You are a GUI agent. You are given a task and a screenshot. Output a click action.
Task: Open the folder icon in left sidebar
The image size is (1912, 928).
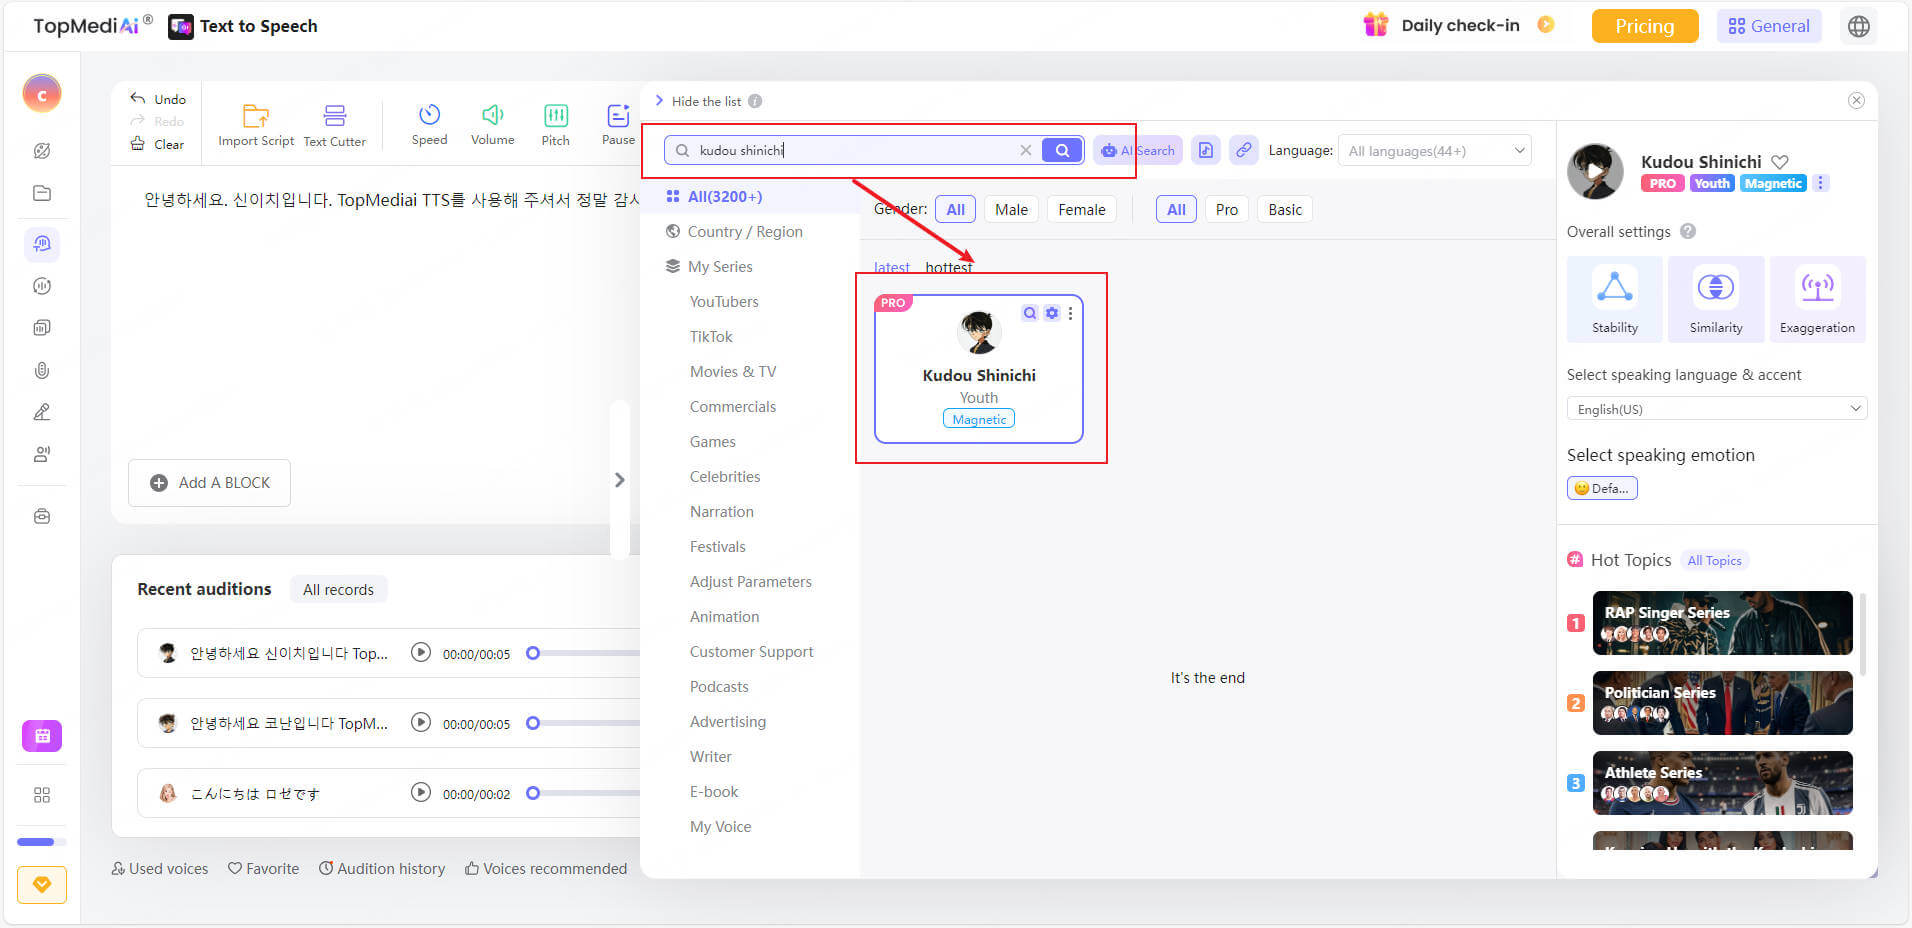click(x=42, y=193)
